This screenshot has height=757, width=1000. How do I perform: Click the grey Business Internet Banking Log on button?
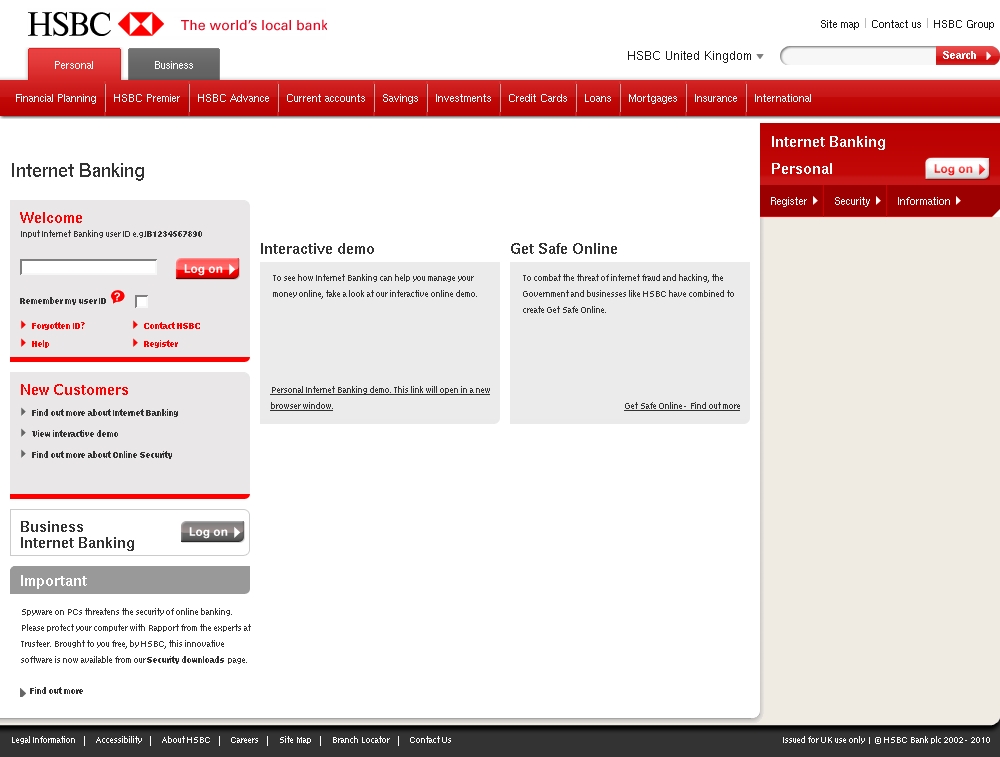212,532
